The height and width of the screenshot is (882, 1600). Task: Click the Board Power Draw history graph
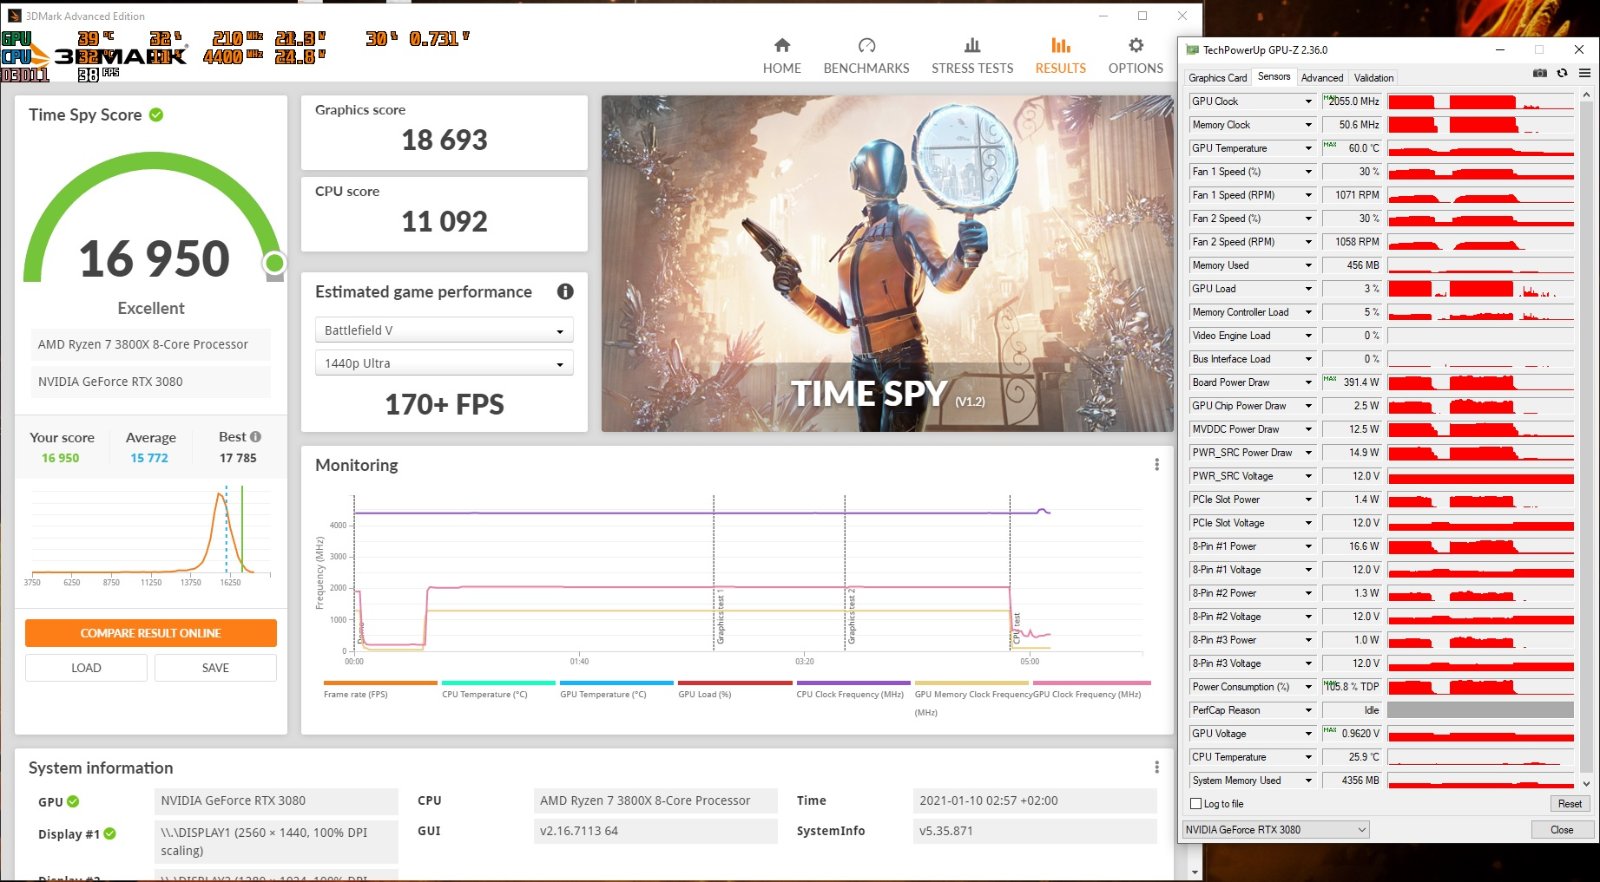(x=1481, y=382)
